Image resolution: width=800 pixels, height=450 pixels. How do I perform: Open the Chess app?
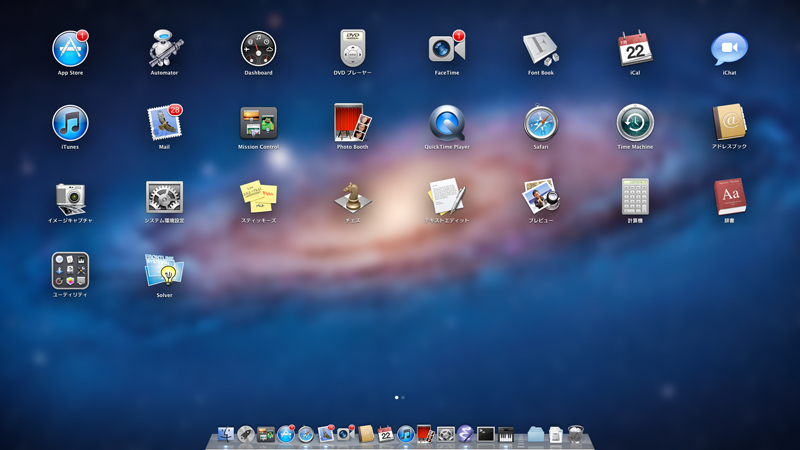(352, 197)
